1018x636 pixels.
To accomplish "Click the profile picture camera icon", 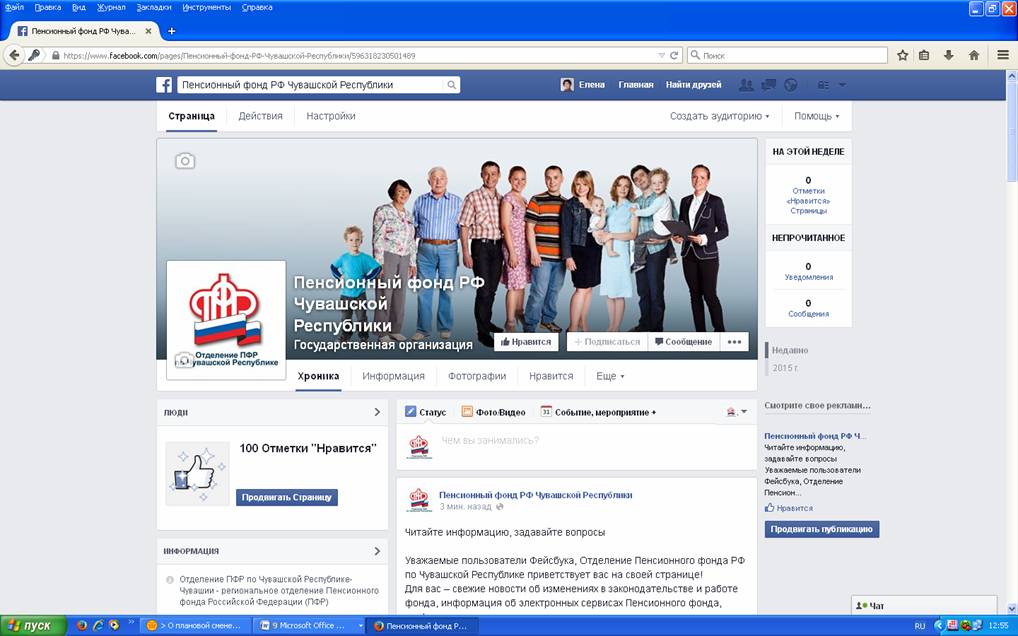I will pyautogui.click(x=184, y=359).
